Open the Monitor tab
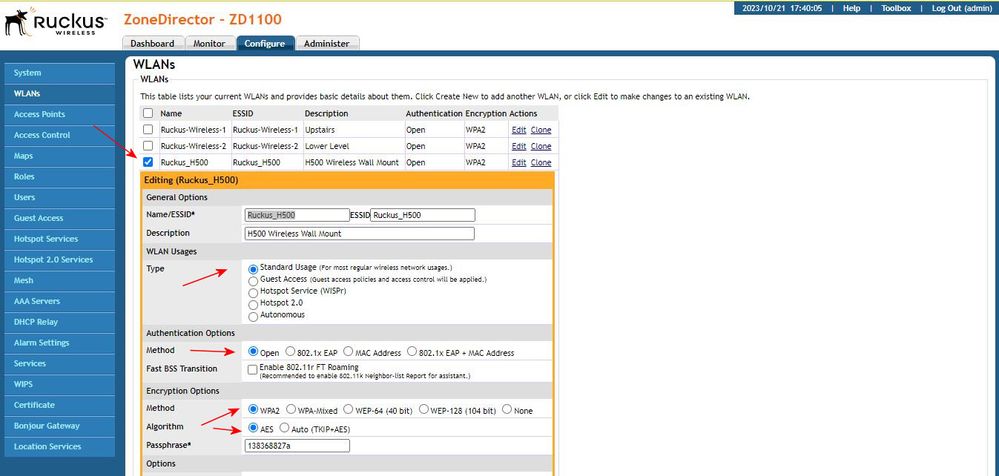 click(x=209, y=43)
